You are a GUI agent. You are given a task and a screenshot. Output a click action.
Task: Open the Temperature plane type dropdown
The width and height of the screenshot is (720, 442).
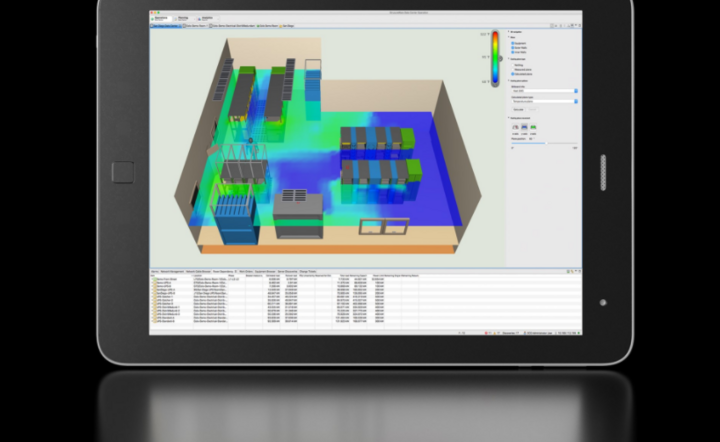coord(545,101)
